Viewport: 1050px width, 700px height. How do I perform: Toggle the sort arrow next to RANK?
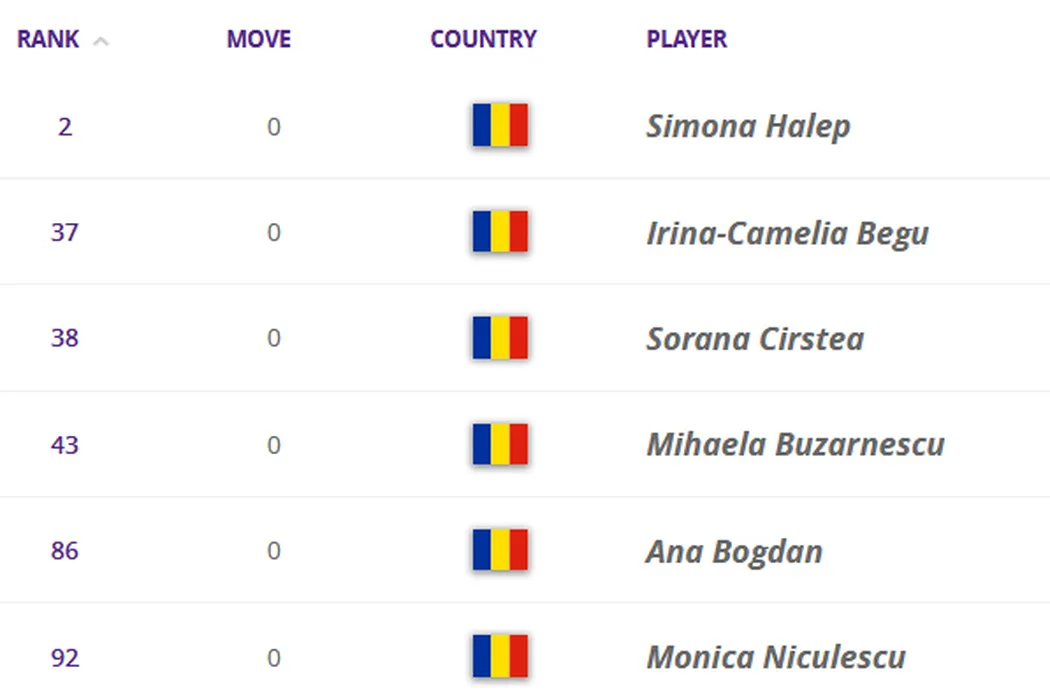(x=101, y=41)
